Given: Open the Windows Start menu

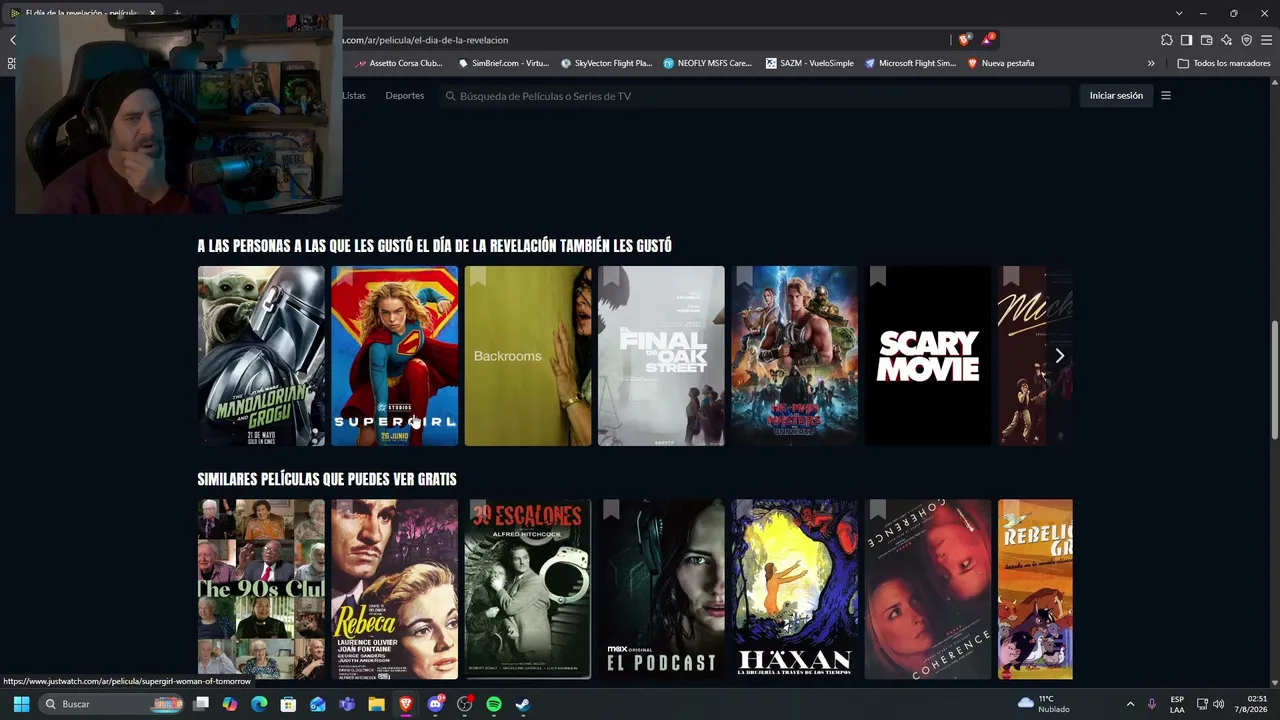Looking at the screenshot, I should pos(21,704).
